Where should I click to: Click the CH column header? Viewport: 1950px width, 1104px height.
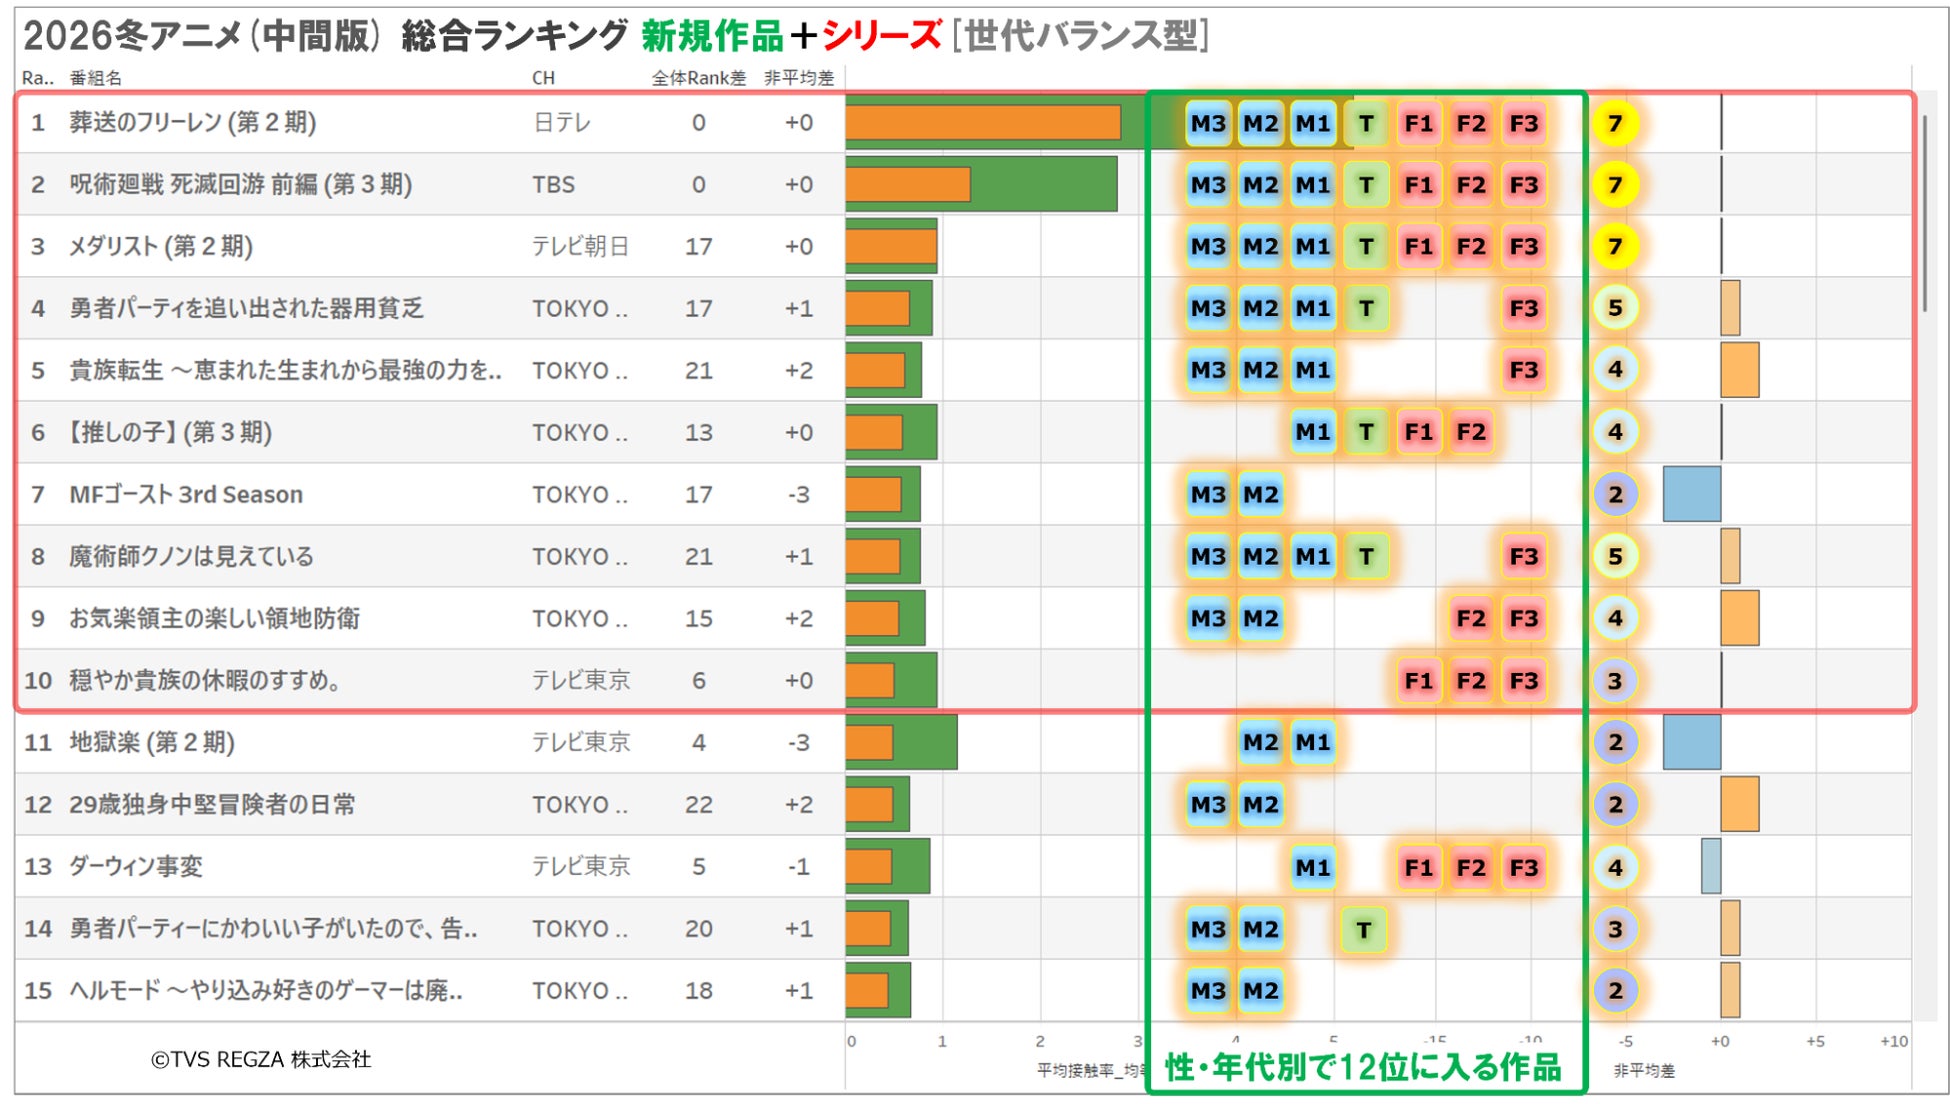point(543,78)
